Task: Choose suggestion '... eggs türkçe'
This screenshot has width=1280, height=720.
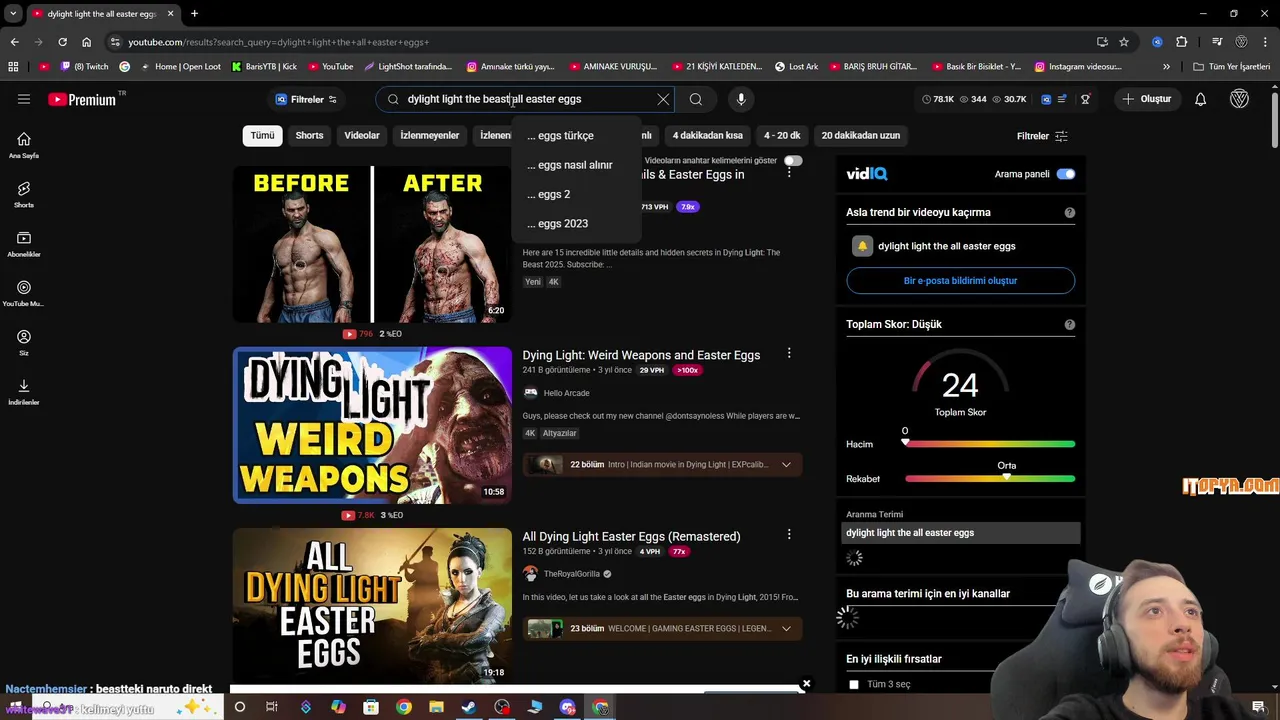Action: coord(576,136)
